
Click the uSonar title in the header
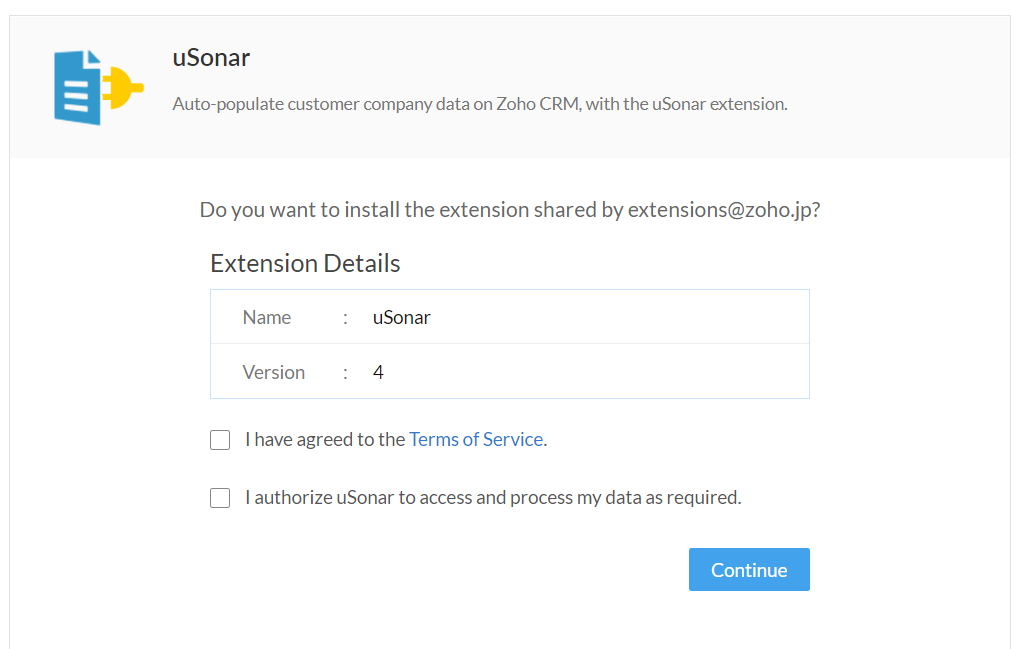pyautogui.click(x=211, y=57)
